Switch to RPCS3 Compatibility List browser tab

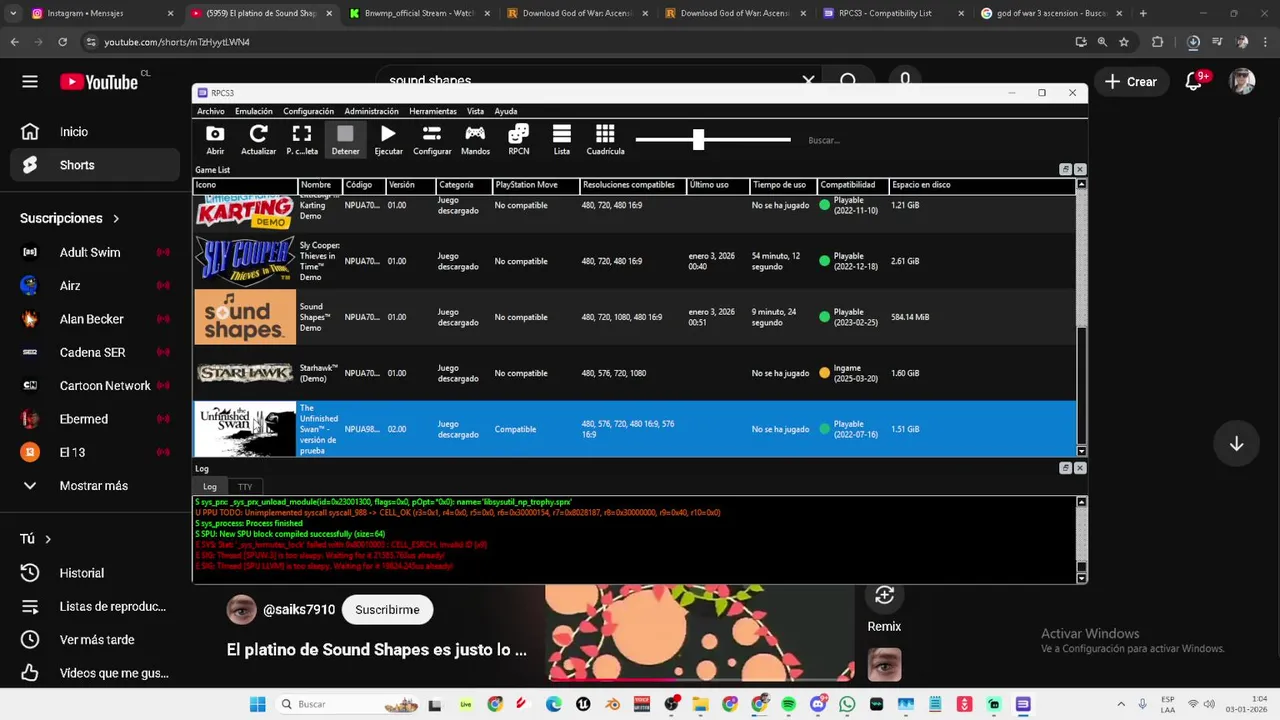[x=893, y=14]
